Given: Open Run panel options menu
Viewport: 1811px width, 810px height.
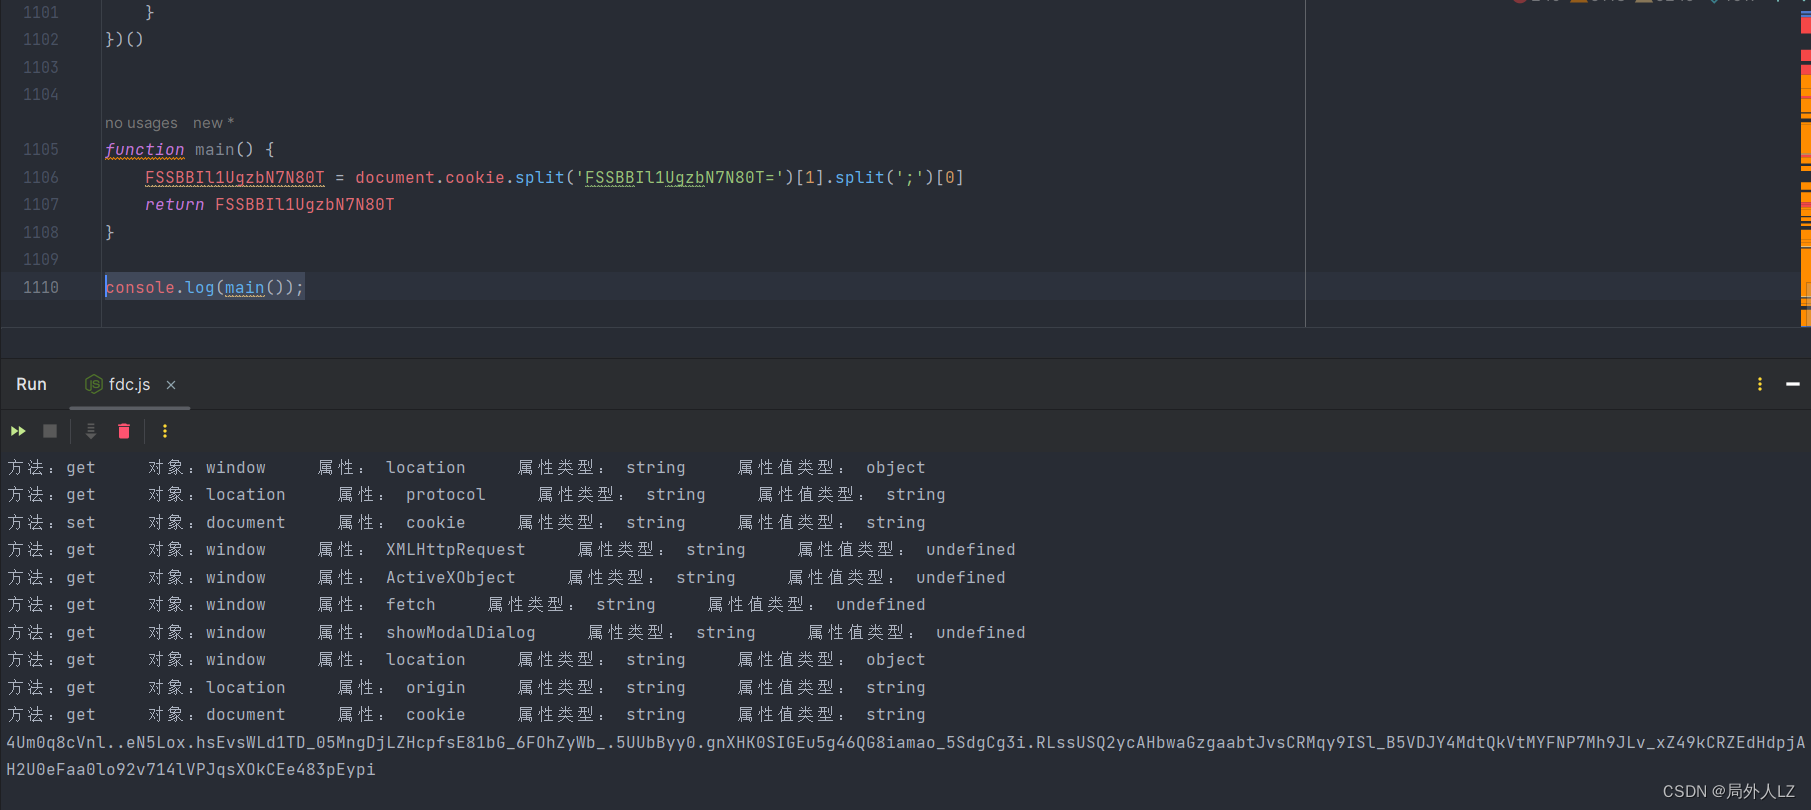Looking at the screenshot, I should pos(1760,384).
